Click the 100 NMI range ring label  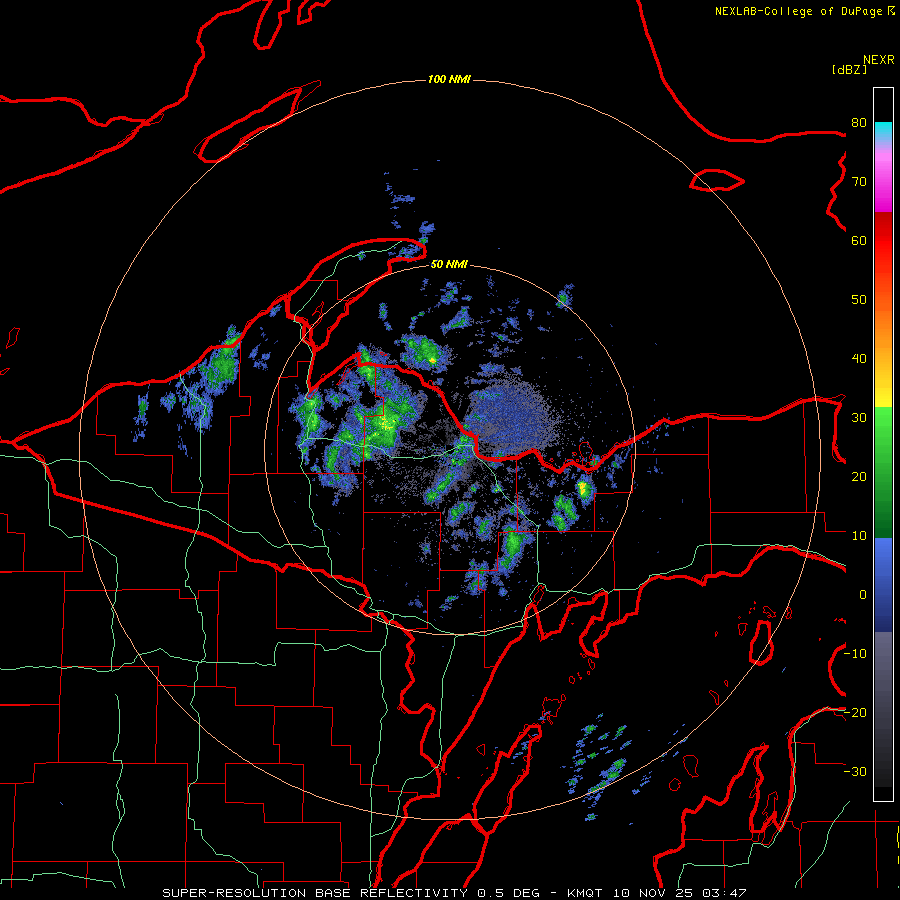point(449,79)
